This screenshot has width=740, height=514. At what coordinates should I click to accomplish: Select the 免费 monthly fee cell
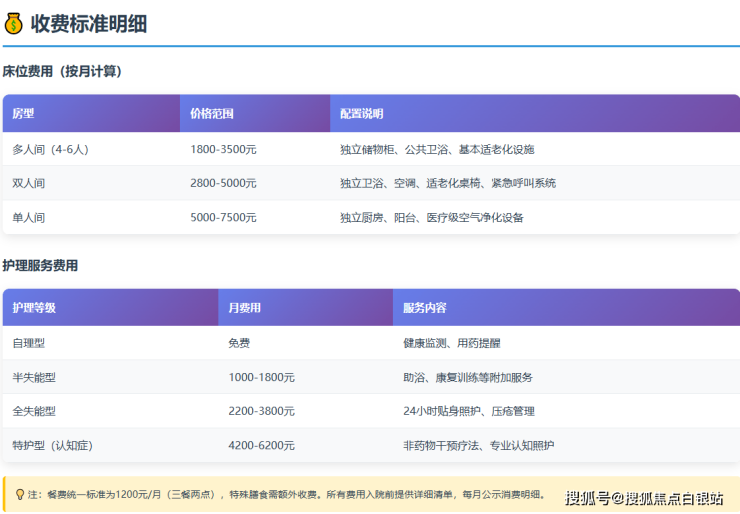(239, 343)
